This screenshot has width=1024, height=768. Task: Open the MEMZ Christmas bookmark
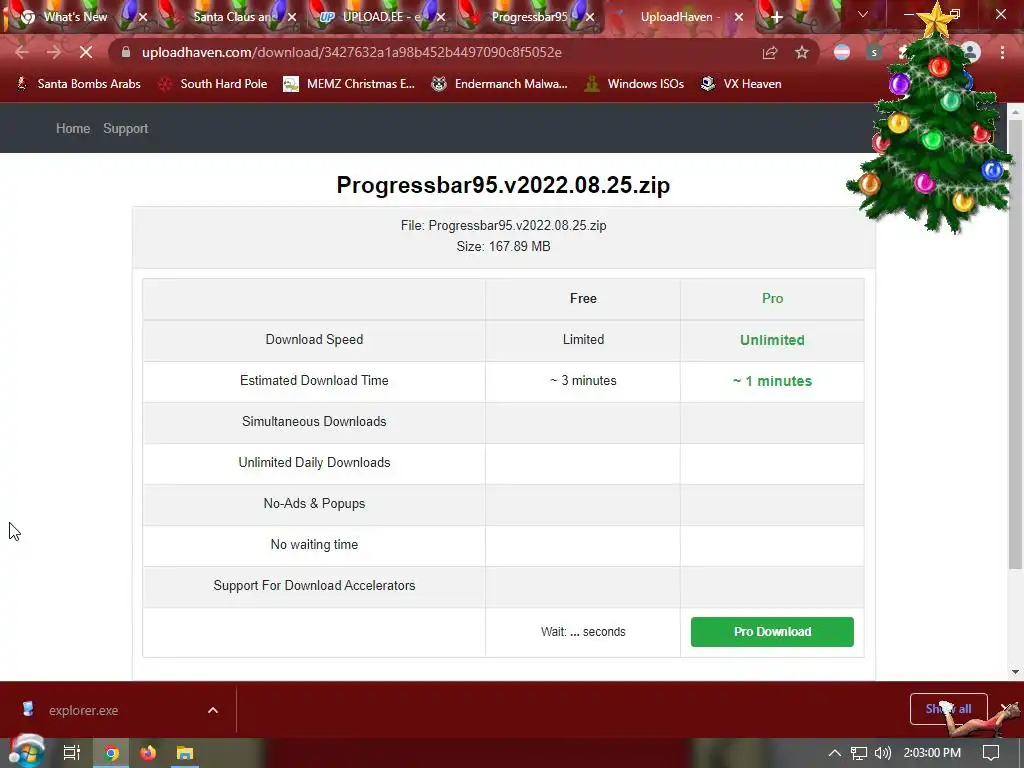[349, 84]
